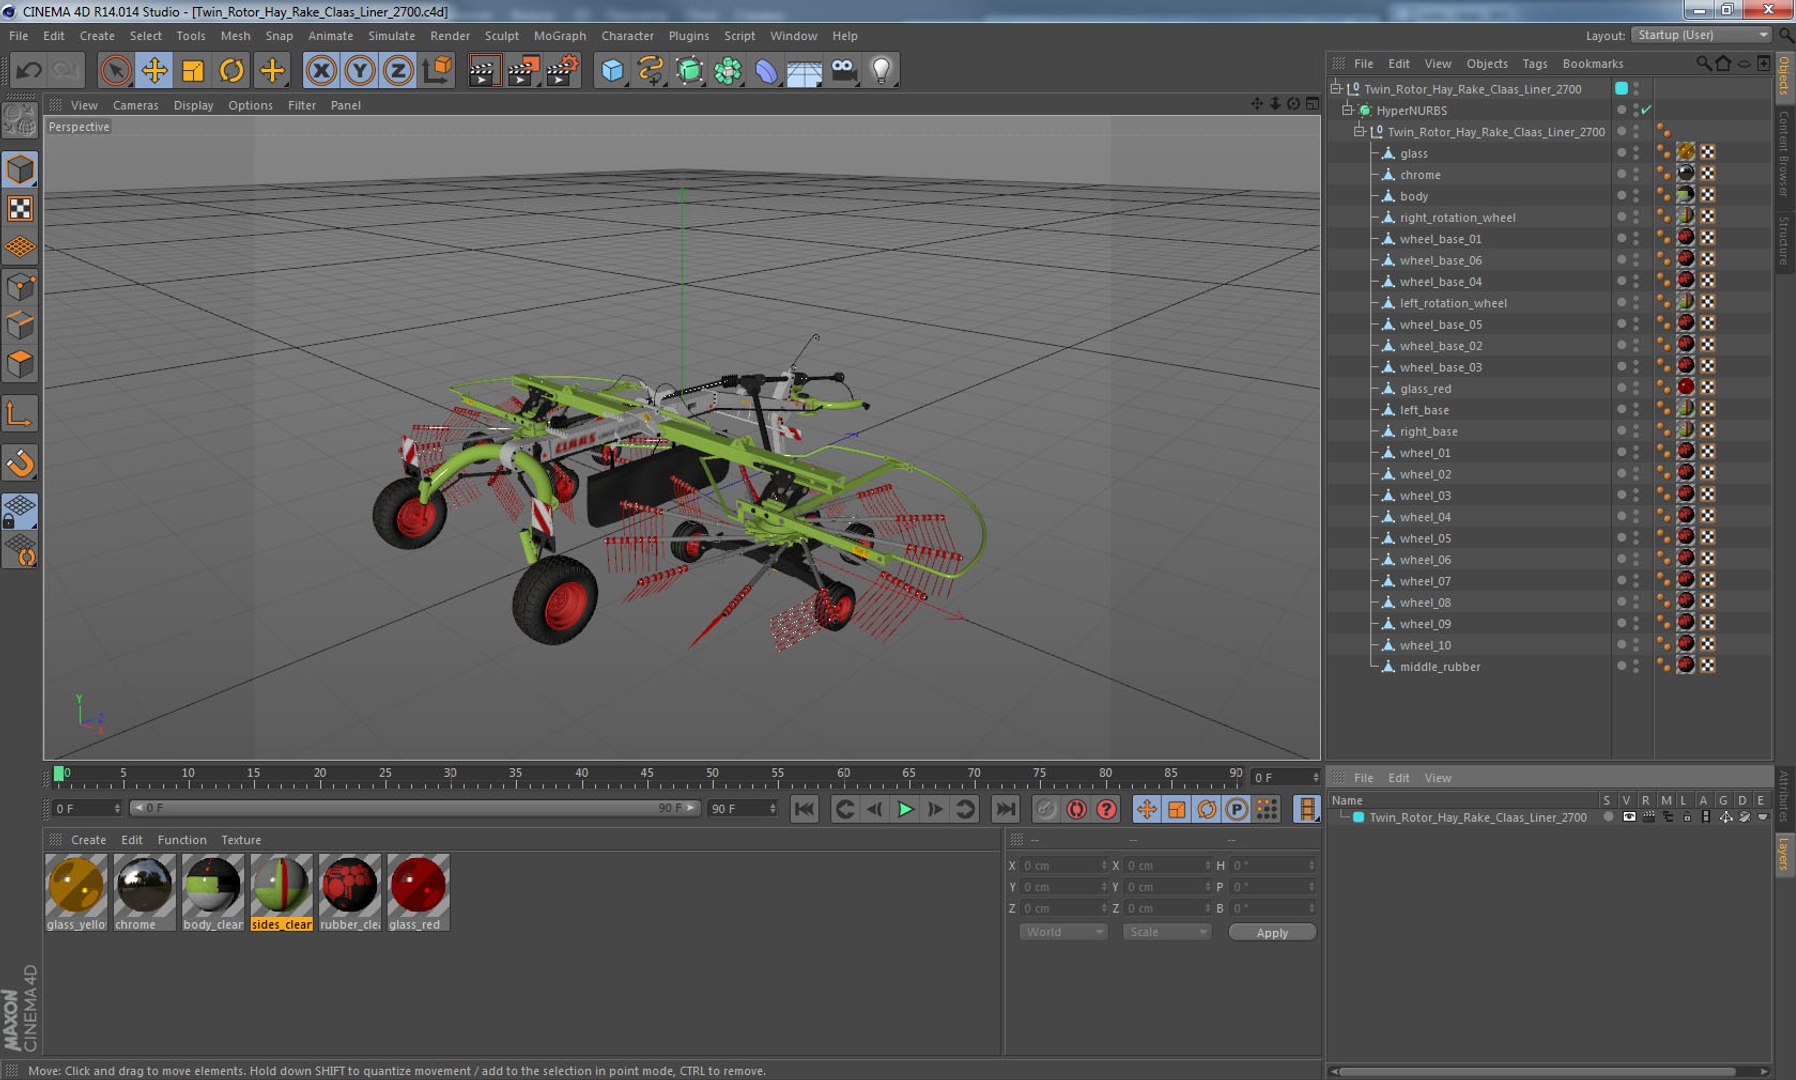Toggle Y axis lock
Image resolution: width=1796 pixels, height=1080 pixels.
click(360, 70)
